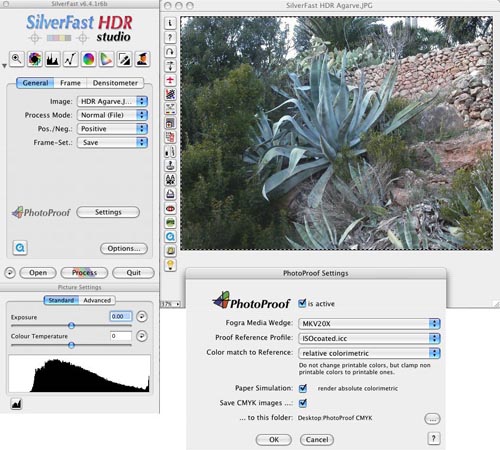
Task: Click 'Desktop:PhotoProof CMYK' folder path
Action: (x=335, y=418)
